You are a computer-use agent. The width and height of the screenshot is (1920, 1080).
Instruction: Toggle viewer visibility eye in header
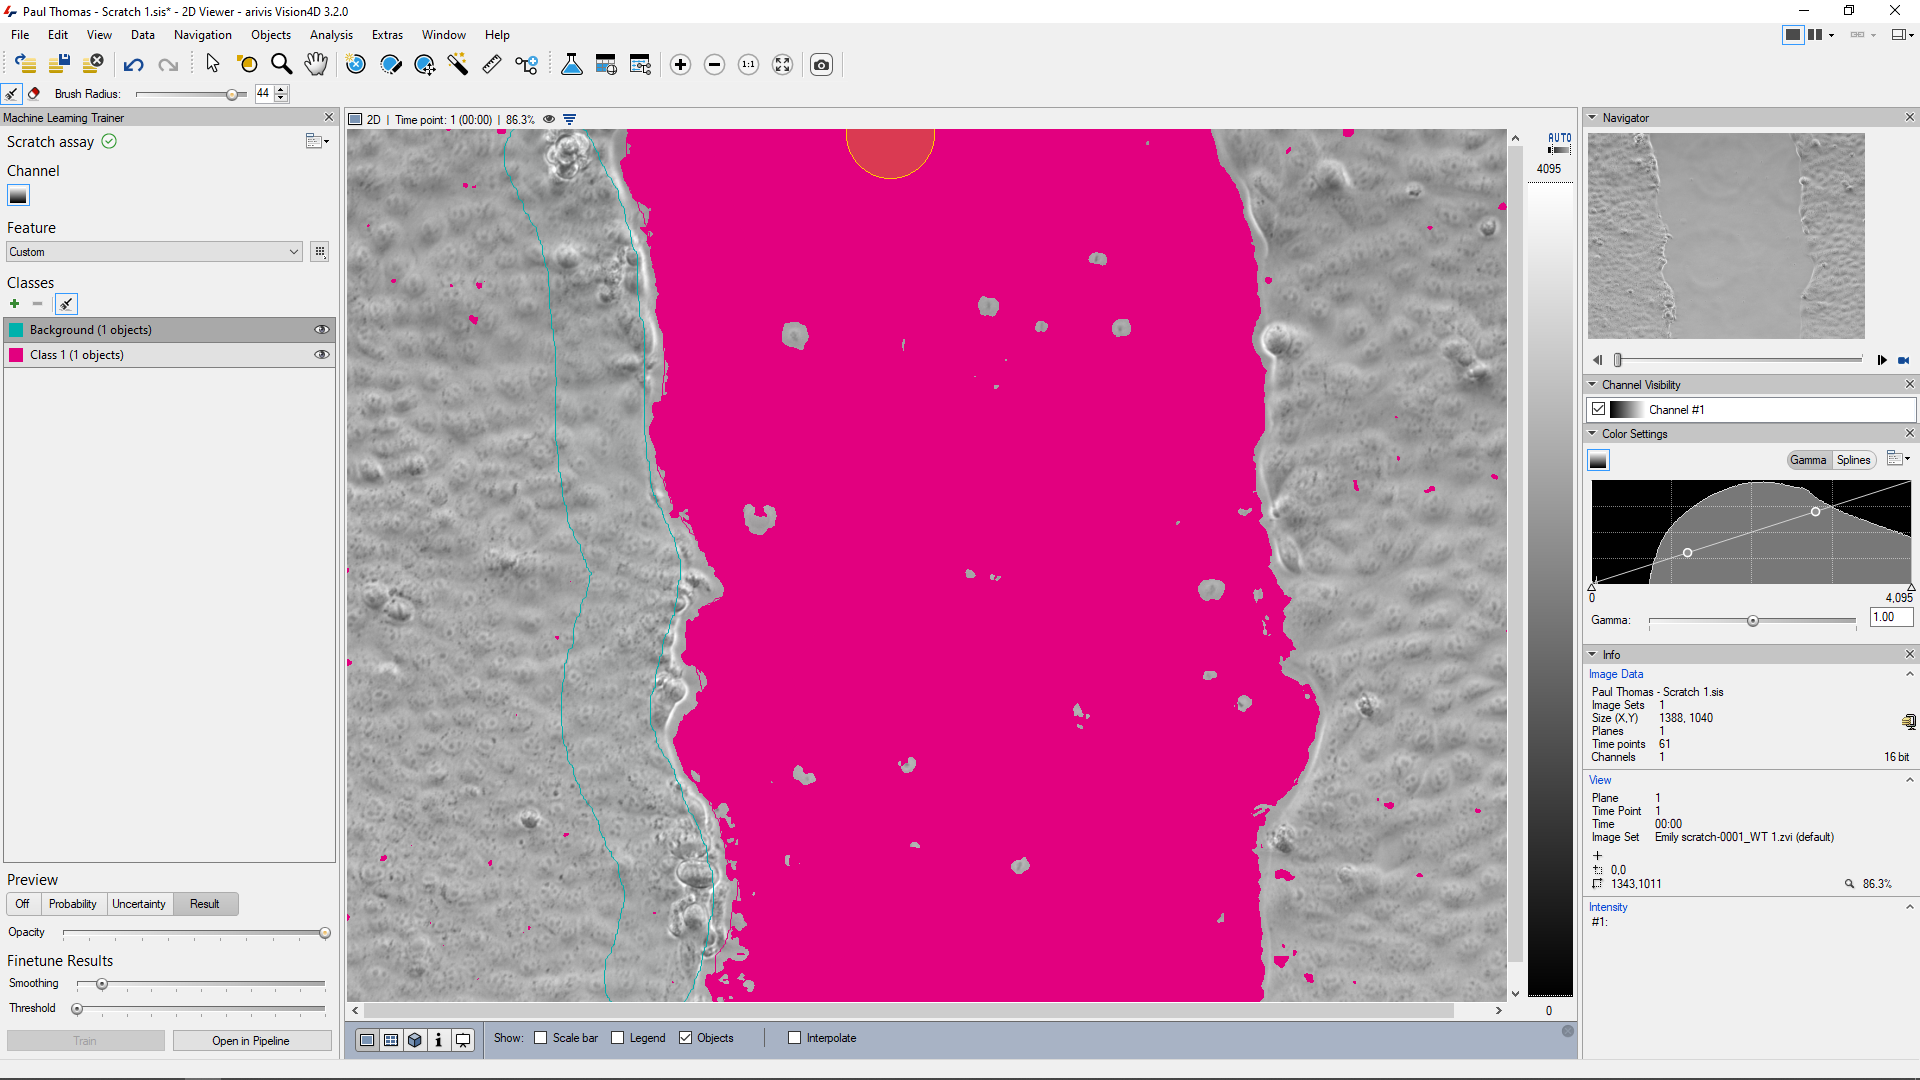[549, 119]
